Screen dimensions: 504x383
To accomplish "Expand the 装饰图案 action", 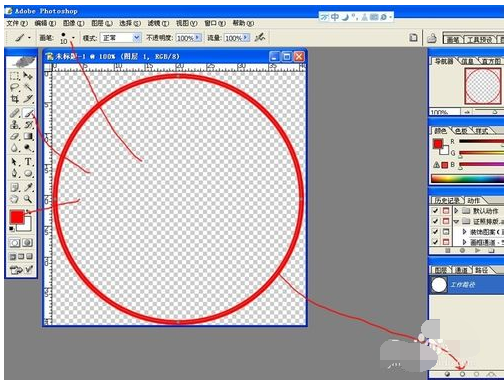I will coord(464,232).
